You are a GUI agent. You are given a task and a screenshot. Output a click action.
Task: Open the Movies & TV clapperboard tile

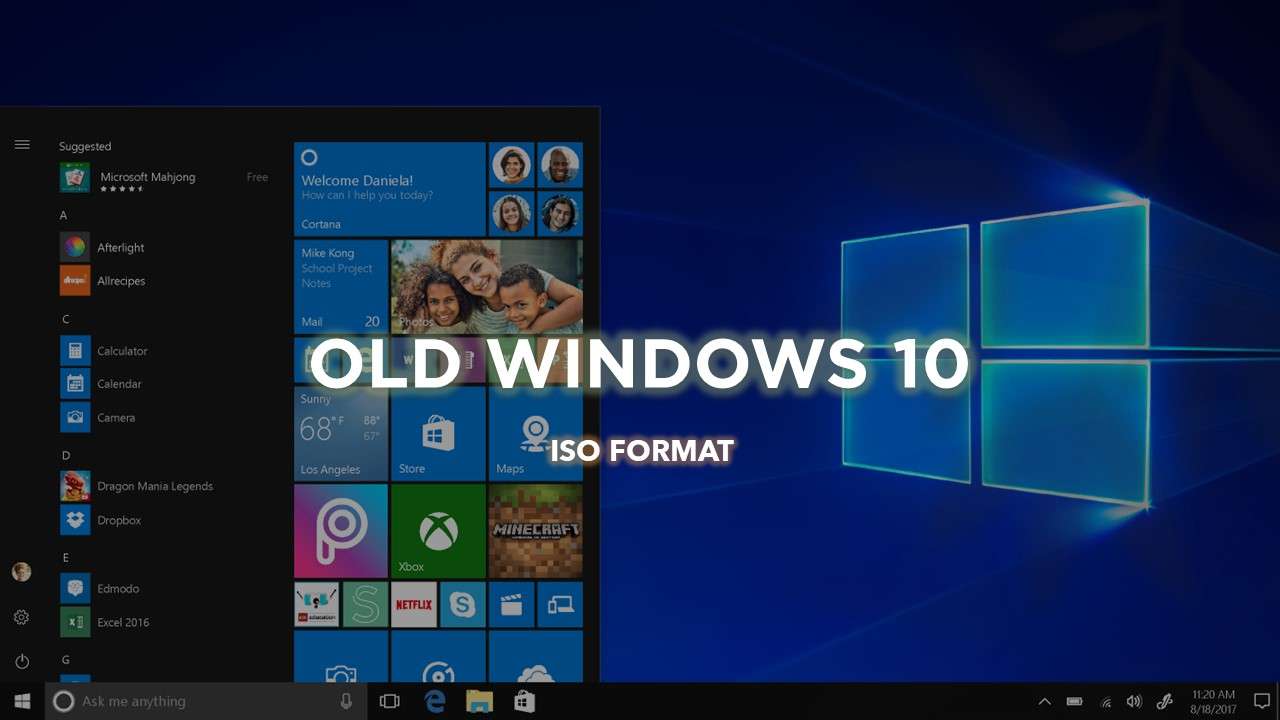pos(511,604)
